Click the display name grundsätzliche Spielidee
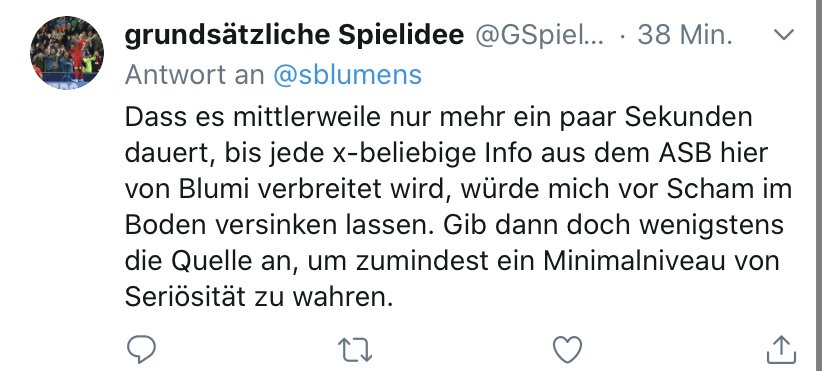The width and height of the screenshot is (828, 371). [294, 35]
